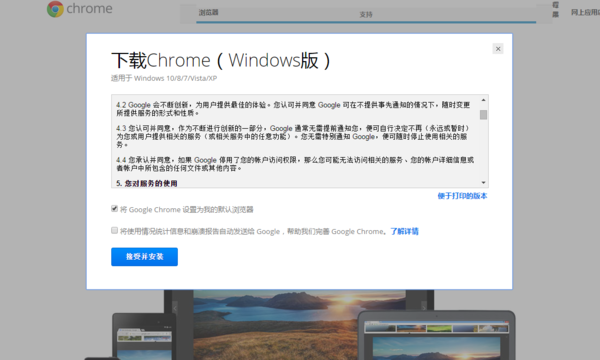Open the 了解详情 link

(404, 231)
